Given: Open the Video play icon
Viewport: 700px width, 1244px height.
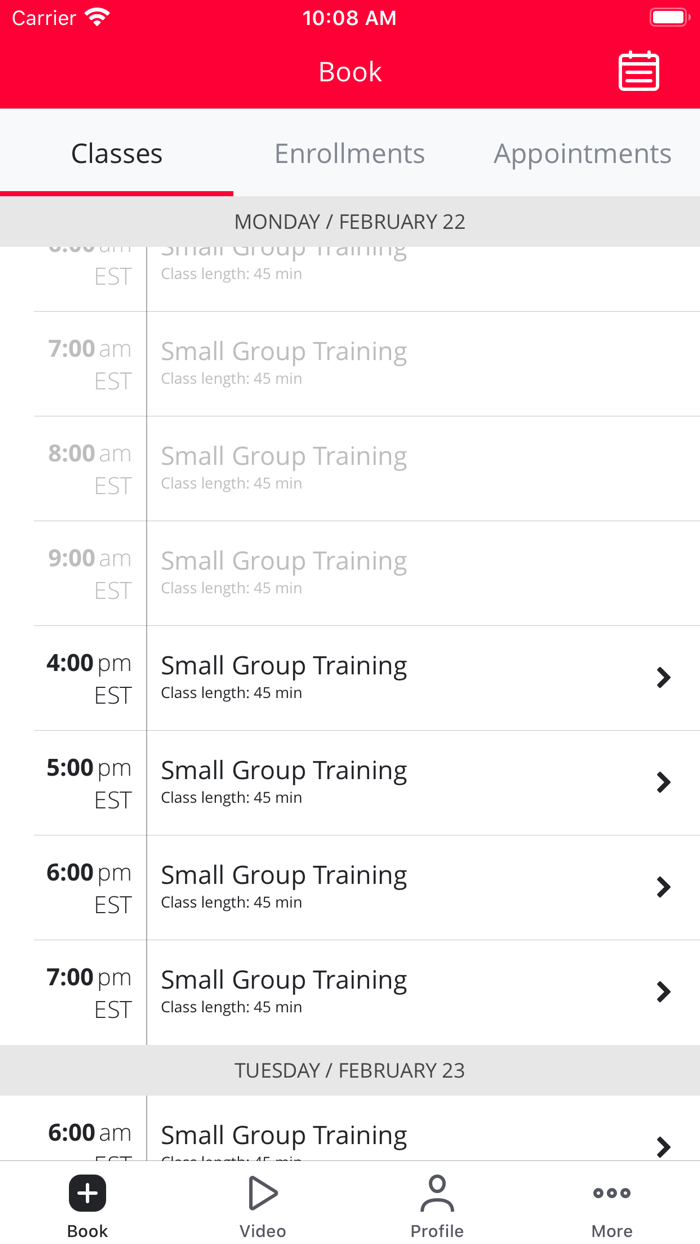Looking at the screenshot, I should [262, 1193].
